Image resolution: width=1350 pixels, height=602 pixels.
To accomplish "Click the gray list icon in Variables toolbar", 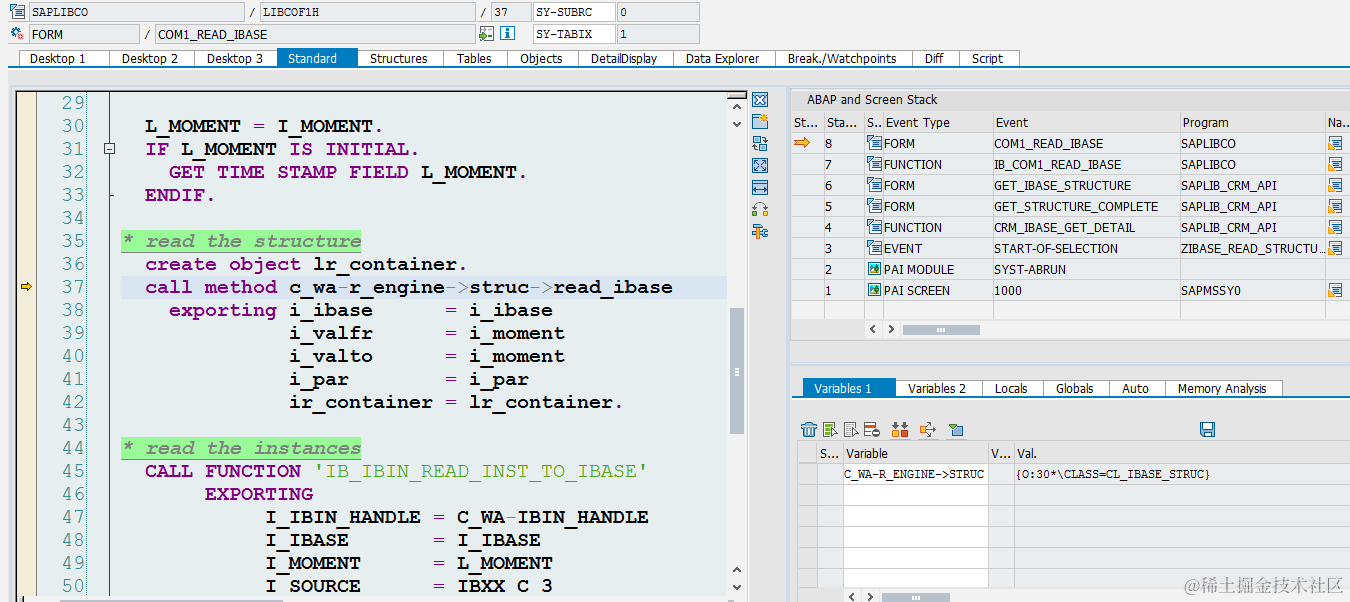I will [x=850, y=430].
